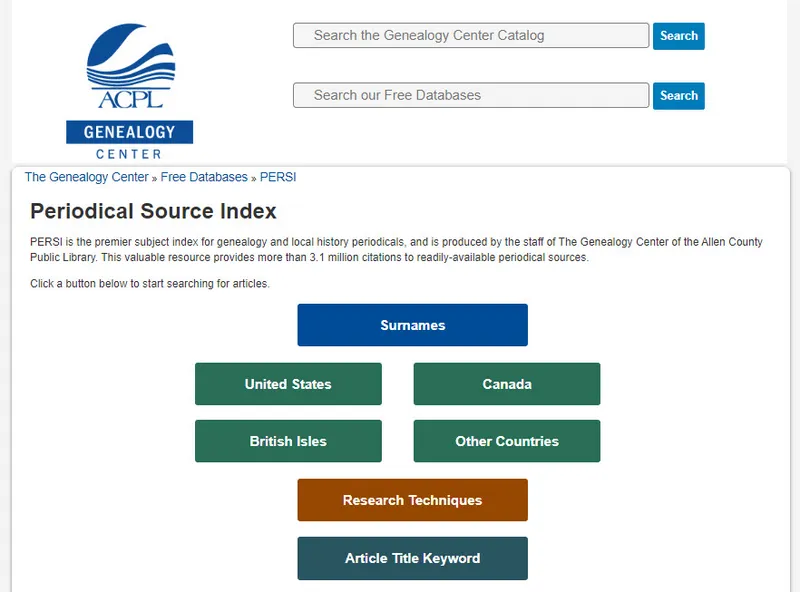This screenshot has height=592, width=800.
Task: Open The Genealogy Center breadcrumb link
Action: pyautogui.click(x=87, y=177)
